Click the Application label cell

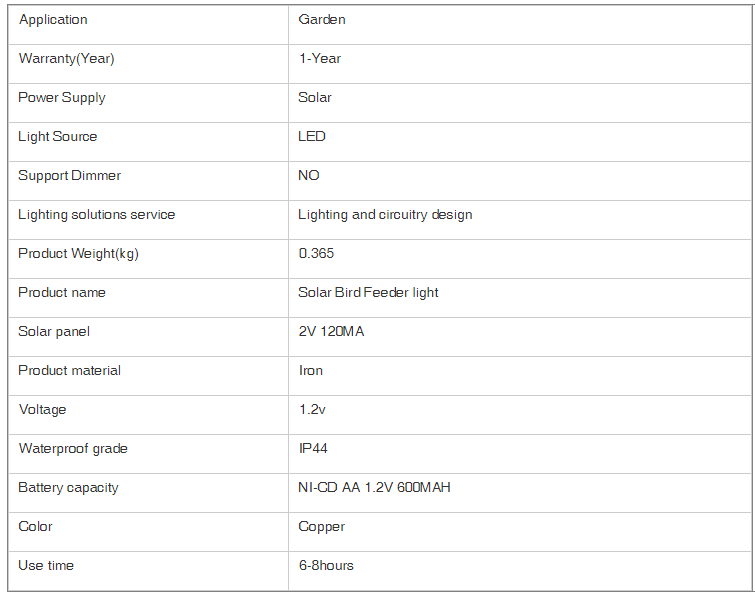[x=148, y=25]
